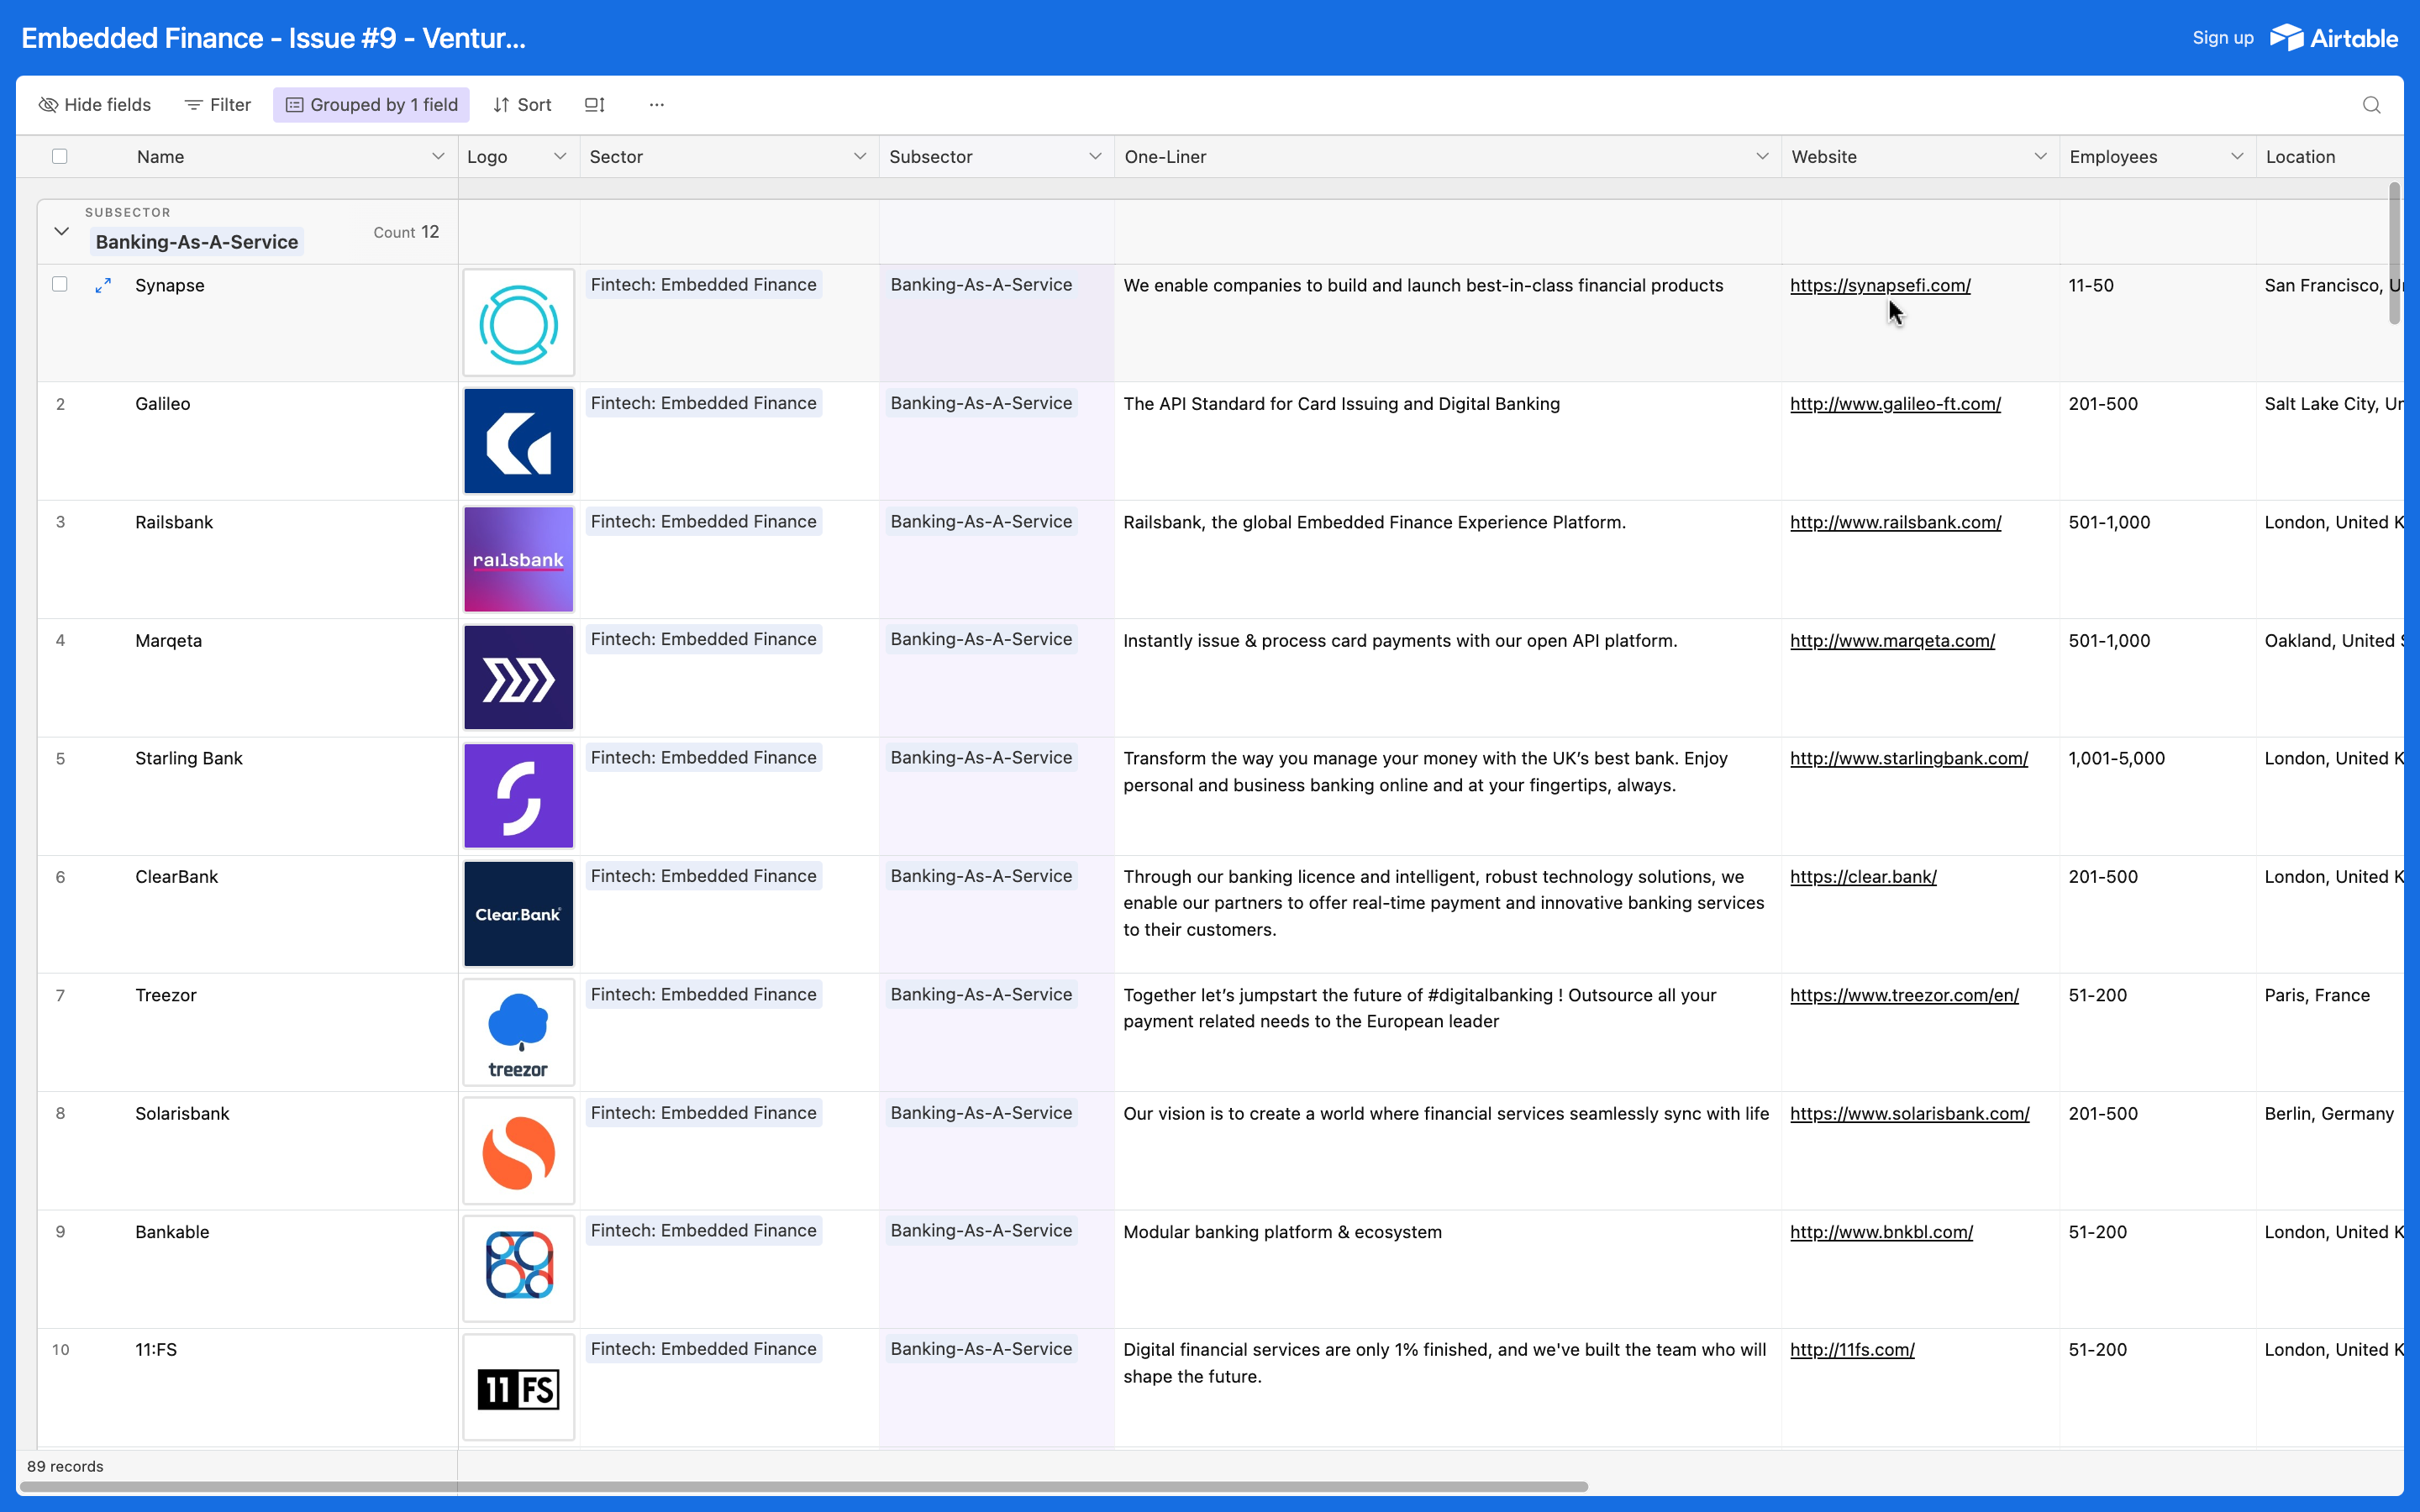Open the solarisbank.com website link
This screenshot has height=1512, width=2420.
[1909, 1114]
